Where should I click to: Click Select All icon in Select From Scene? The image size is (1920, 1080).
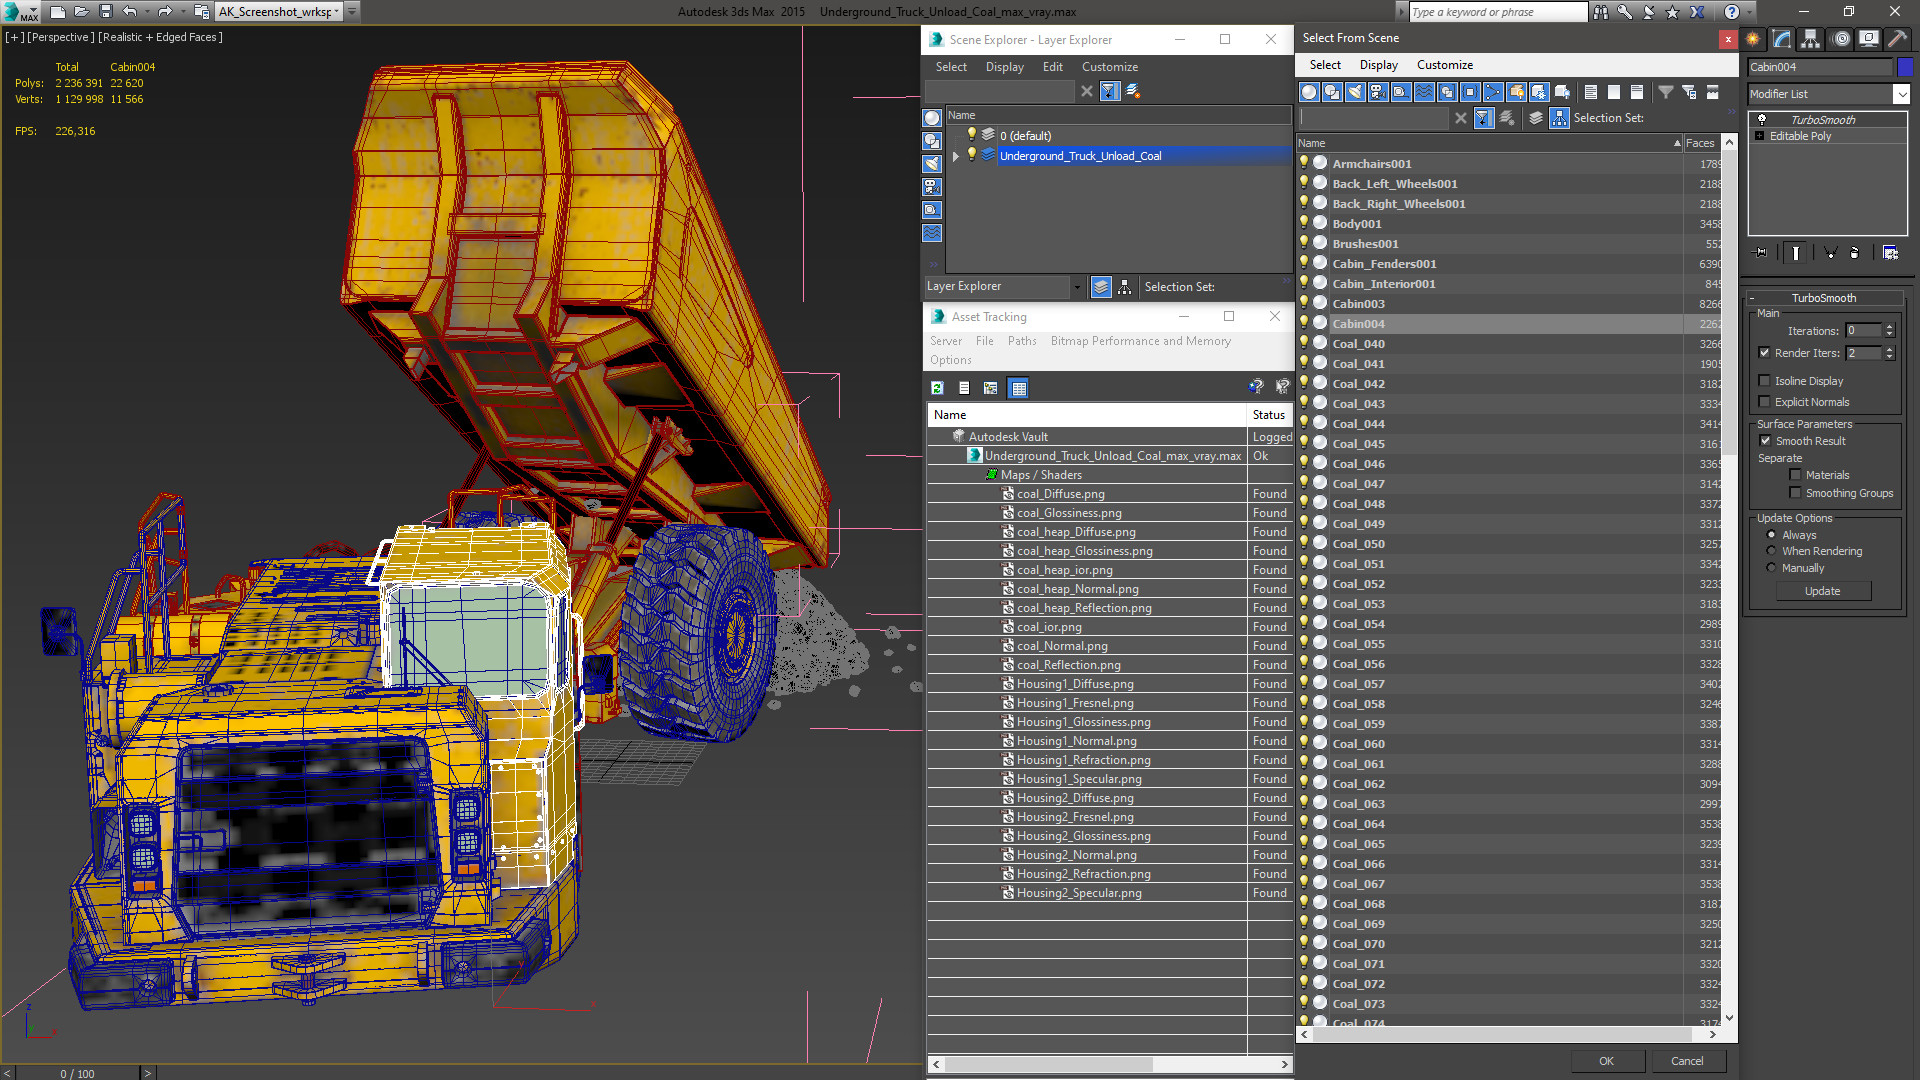pos(1591,92)
